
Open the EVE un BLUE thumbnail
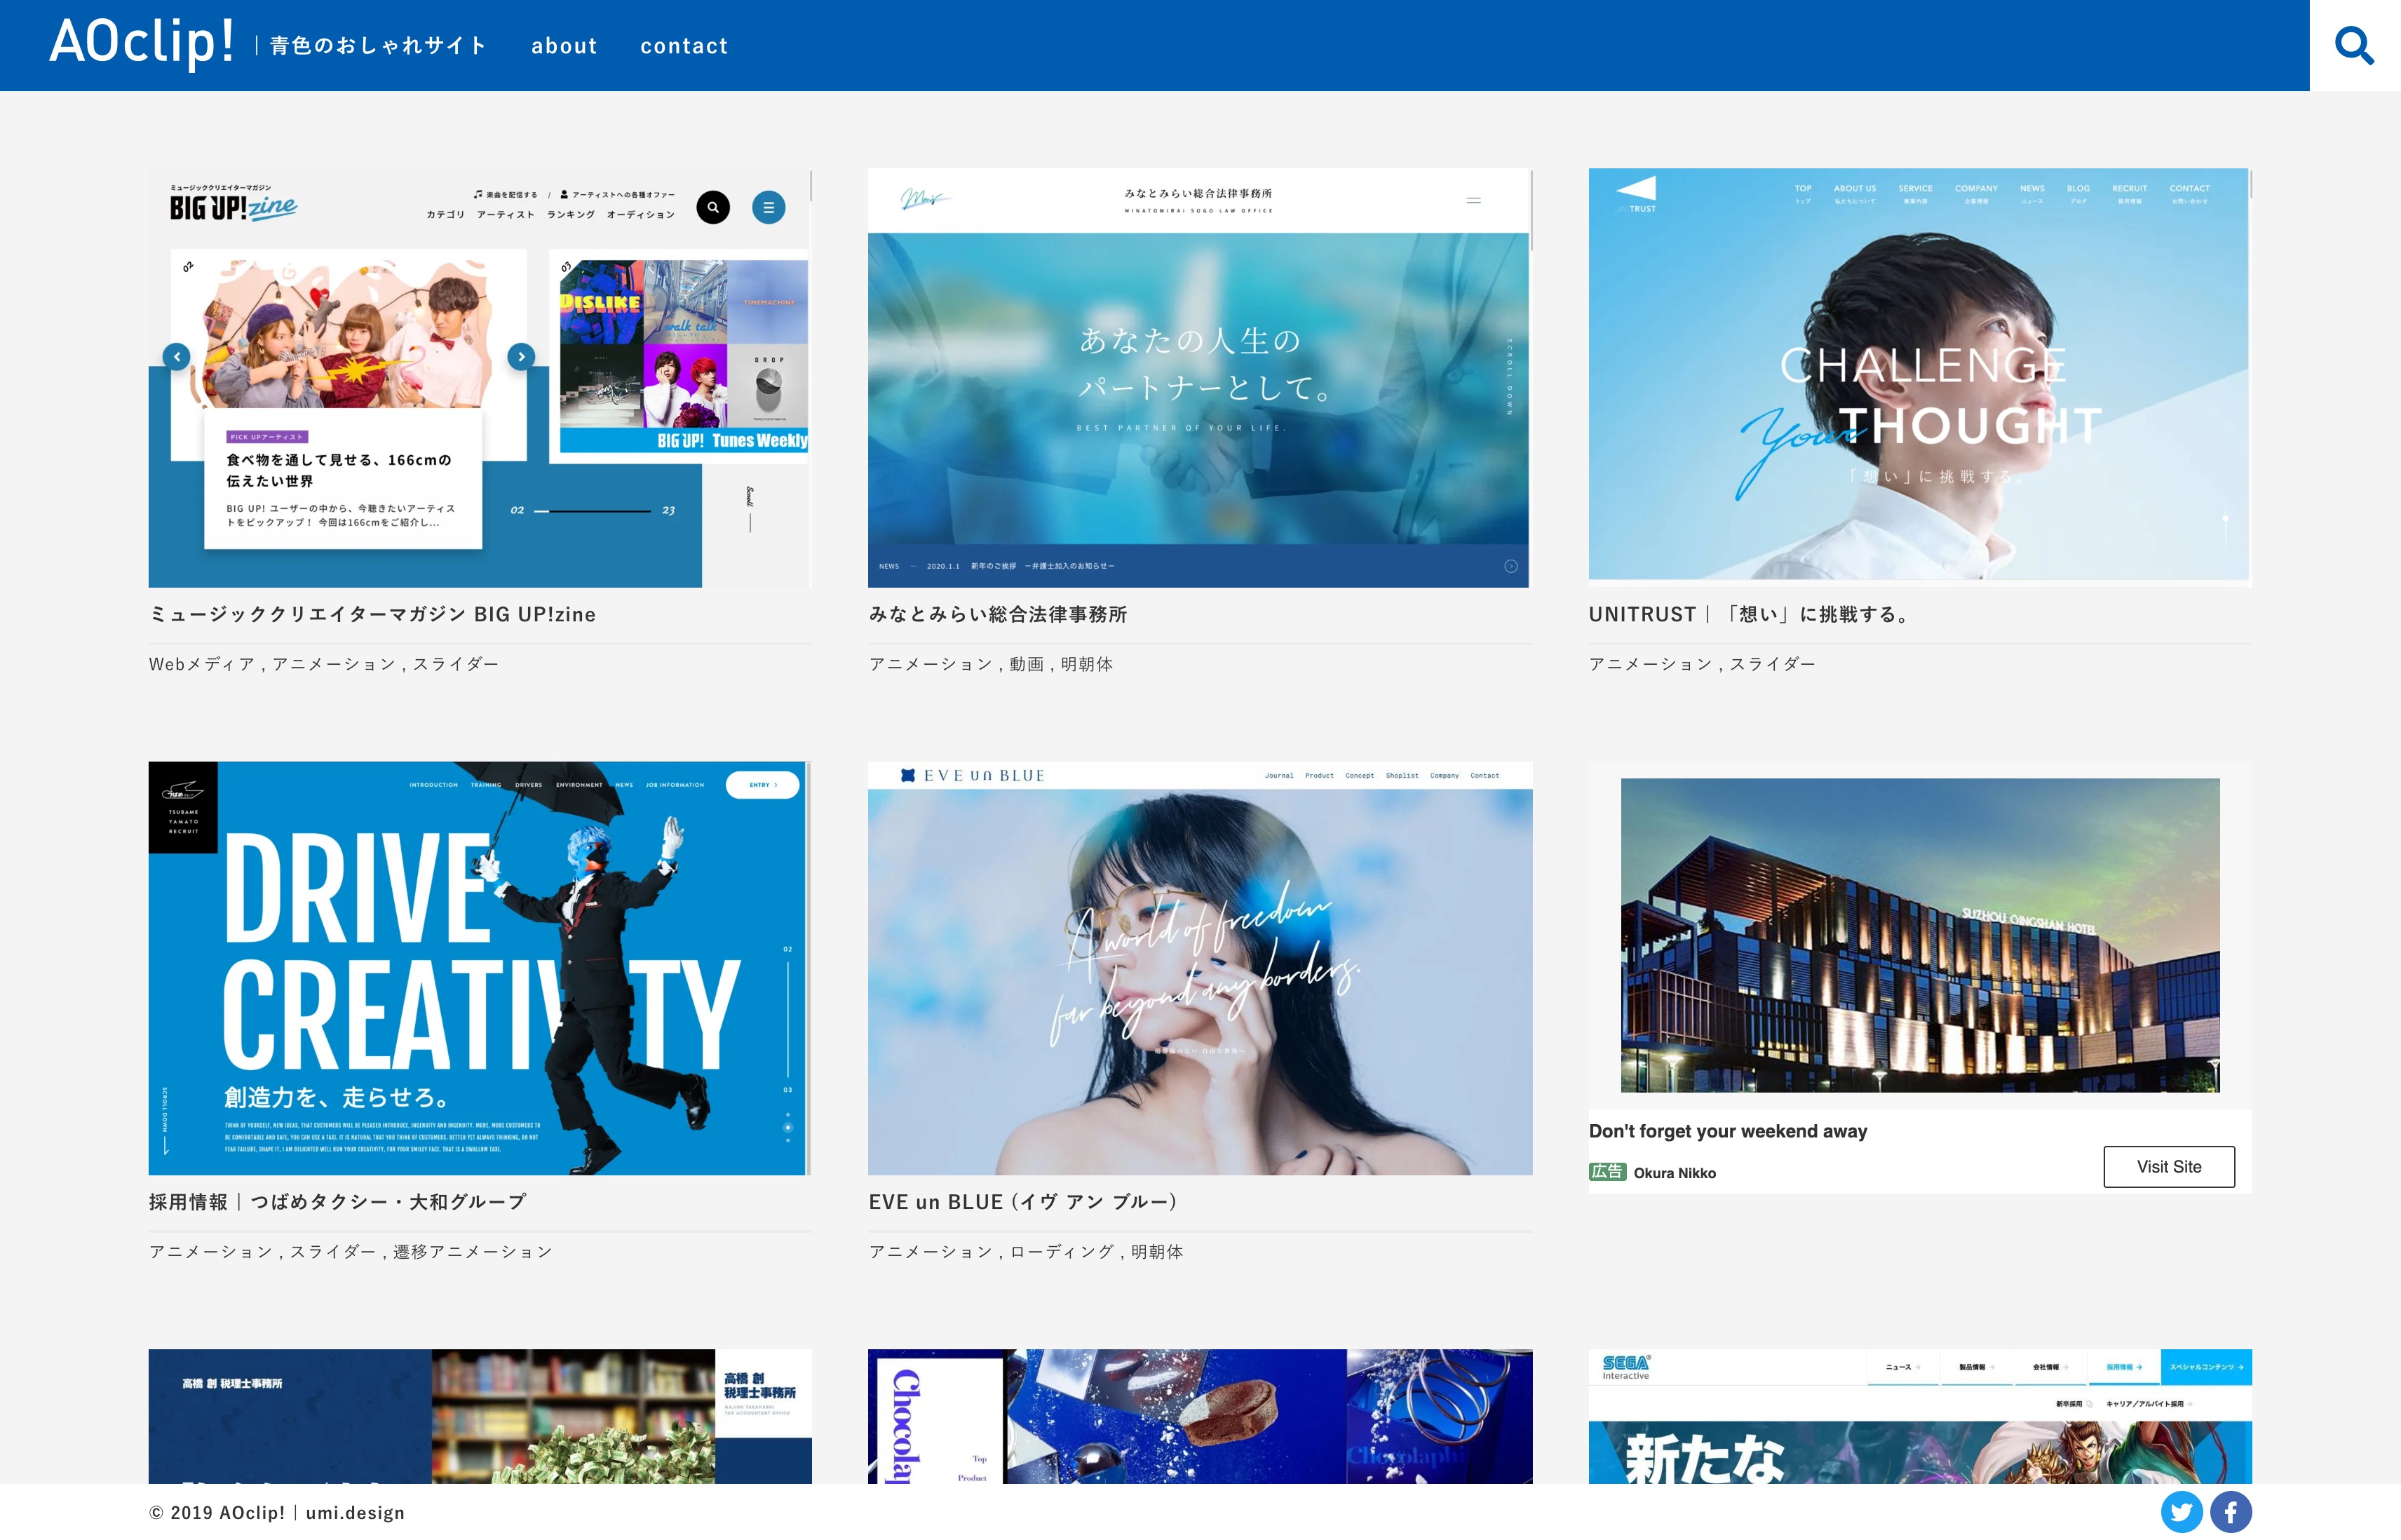(x=1199, y=967)
